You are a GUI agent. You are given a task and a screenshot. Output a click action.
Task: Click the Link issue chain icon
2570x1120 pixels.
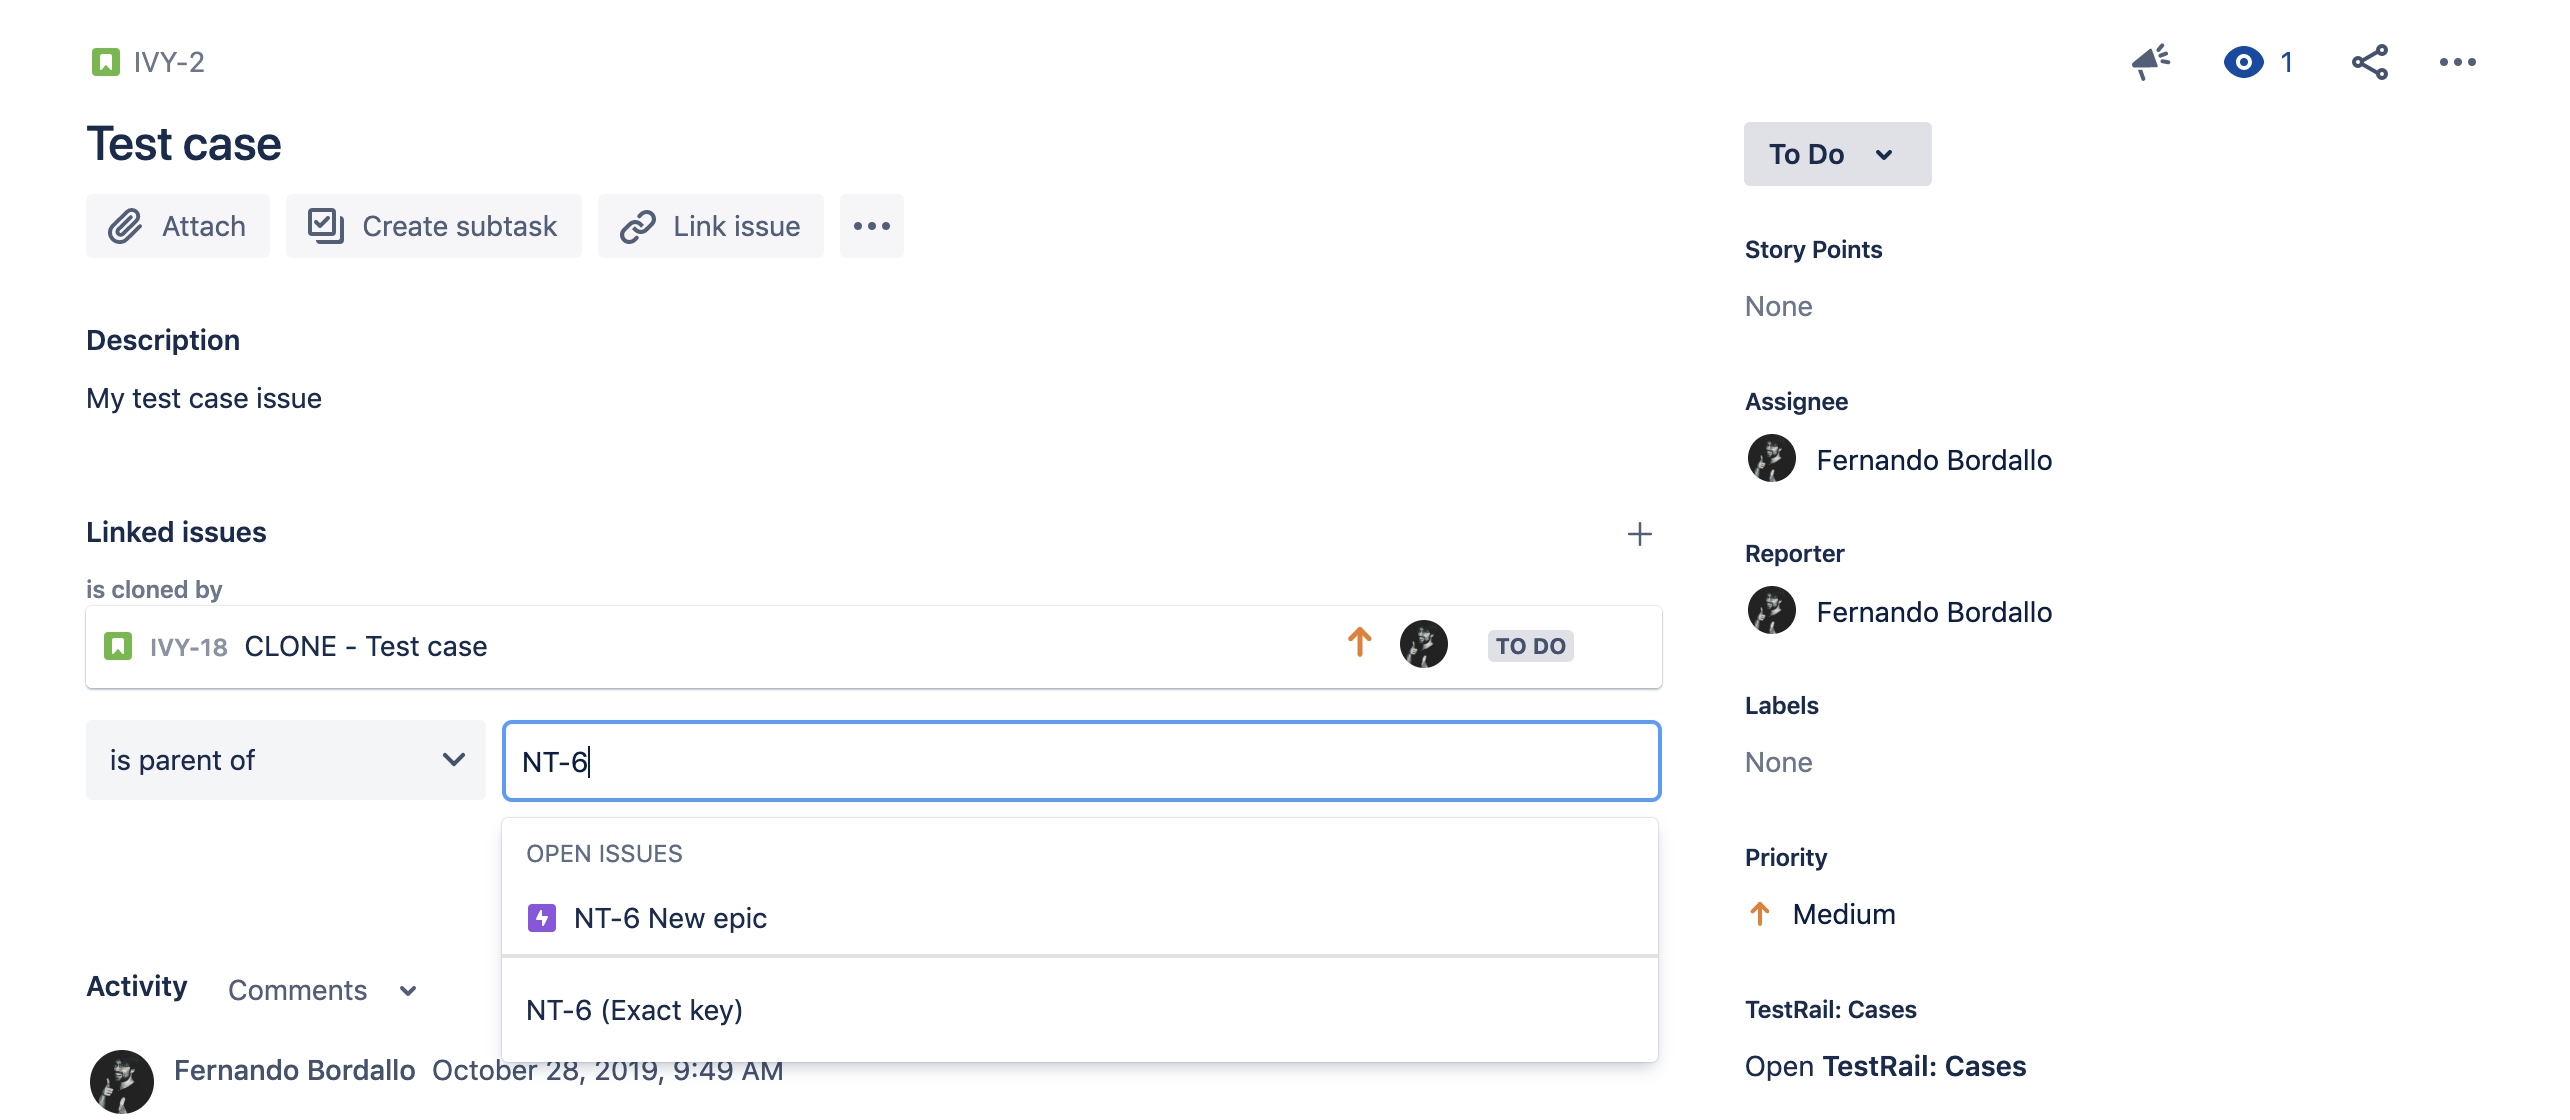point(637,225)
